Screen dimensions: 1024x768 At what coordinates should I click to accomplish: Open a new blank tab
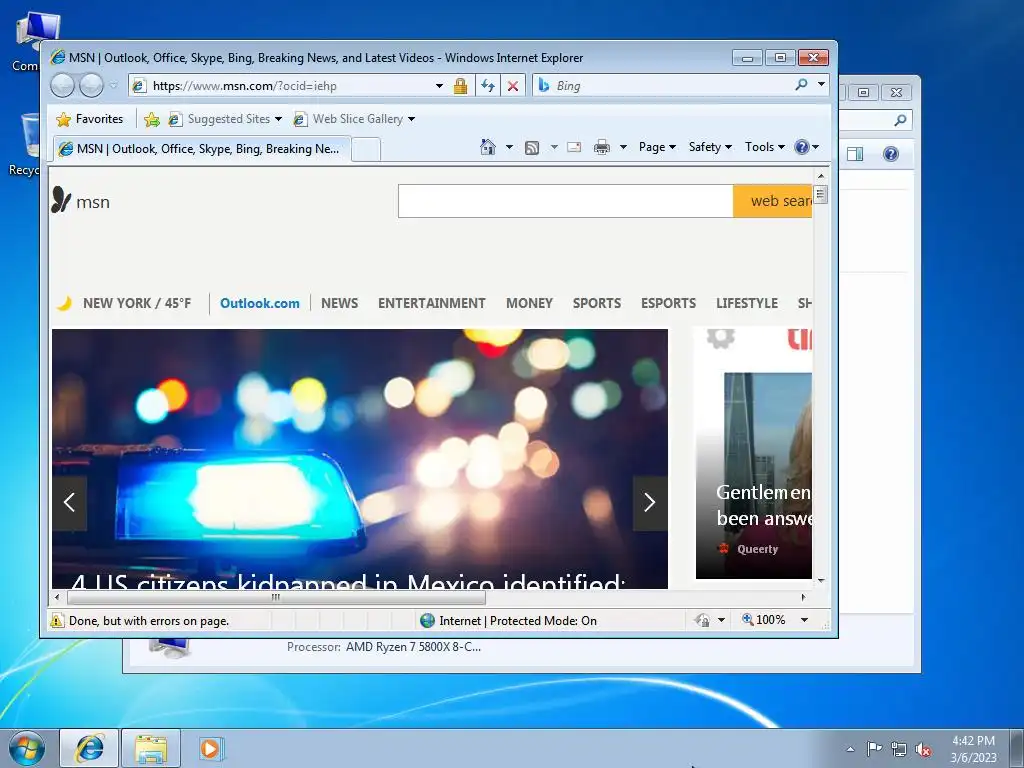[x=366, y=150]
